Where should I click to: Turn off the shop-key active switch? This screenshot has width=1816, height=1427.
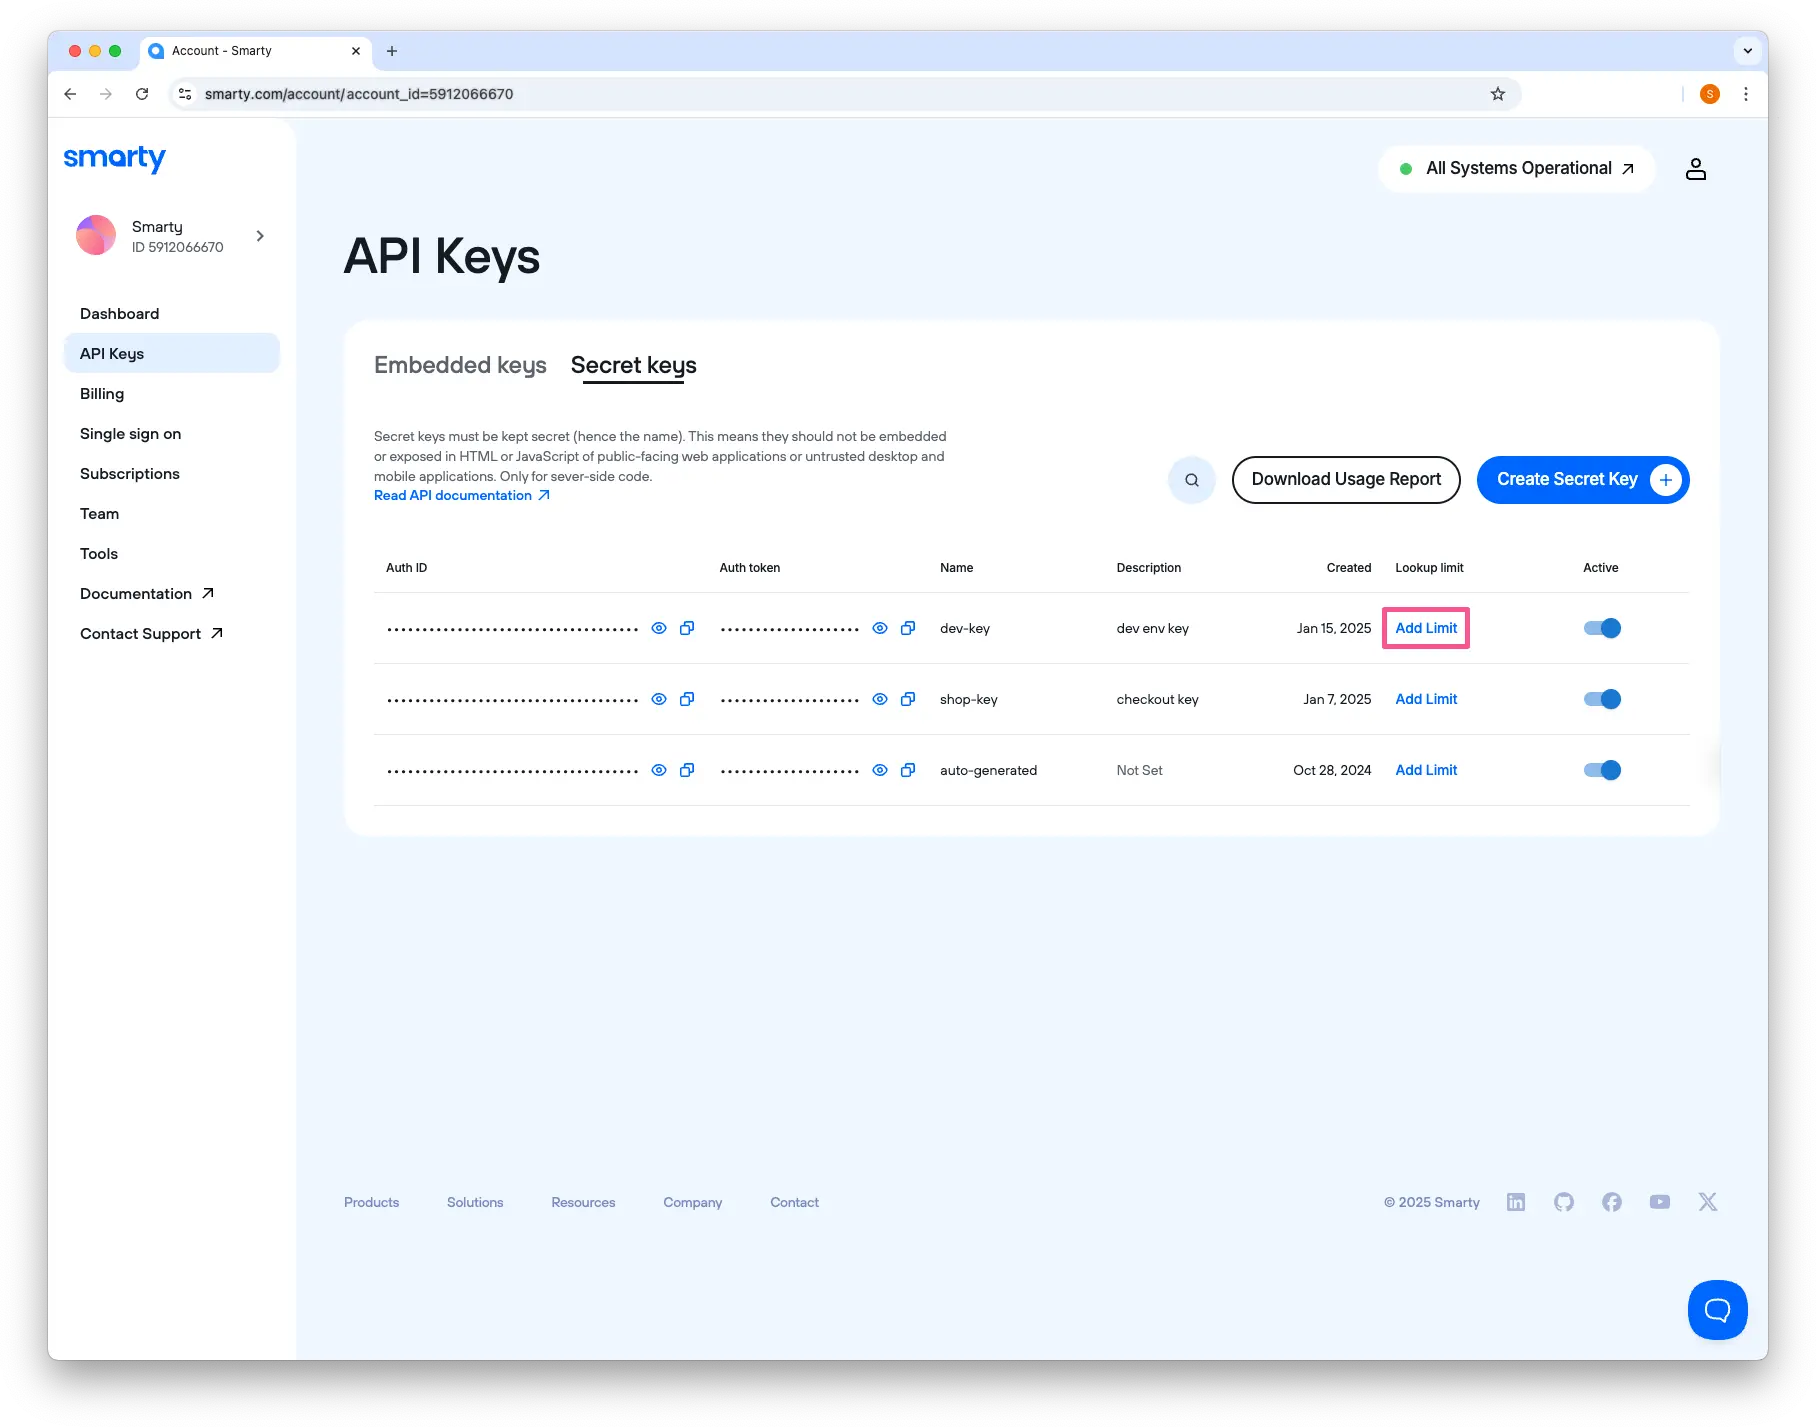1602,699
